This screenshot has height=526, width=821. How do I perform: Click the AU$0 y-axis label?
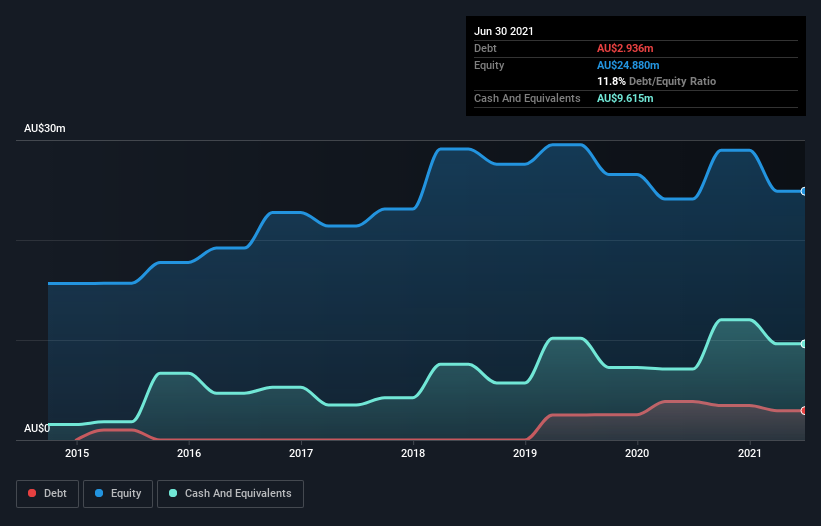(x=37, y=428)
